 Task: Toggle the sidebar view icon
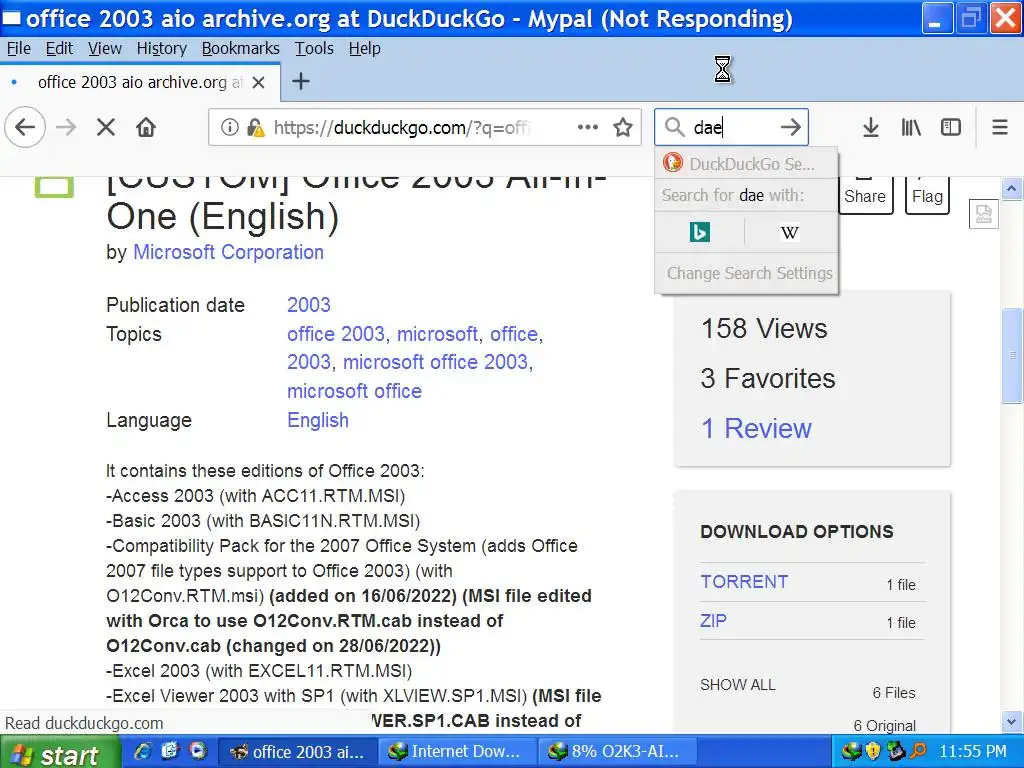click(951, 127)
